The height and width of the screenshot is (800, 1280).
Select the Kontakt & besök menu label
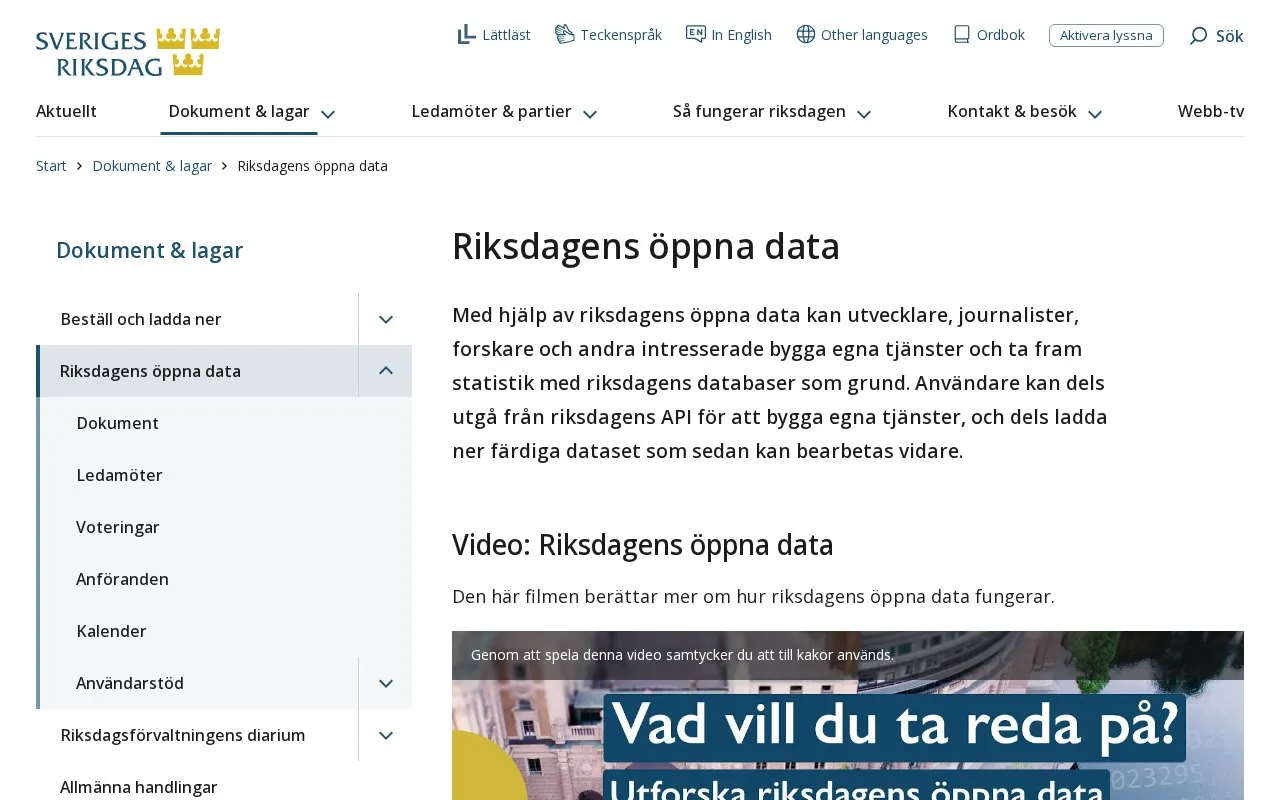[x=1012, y=111]
